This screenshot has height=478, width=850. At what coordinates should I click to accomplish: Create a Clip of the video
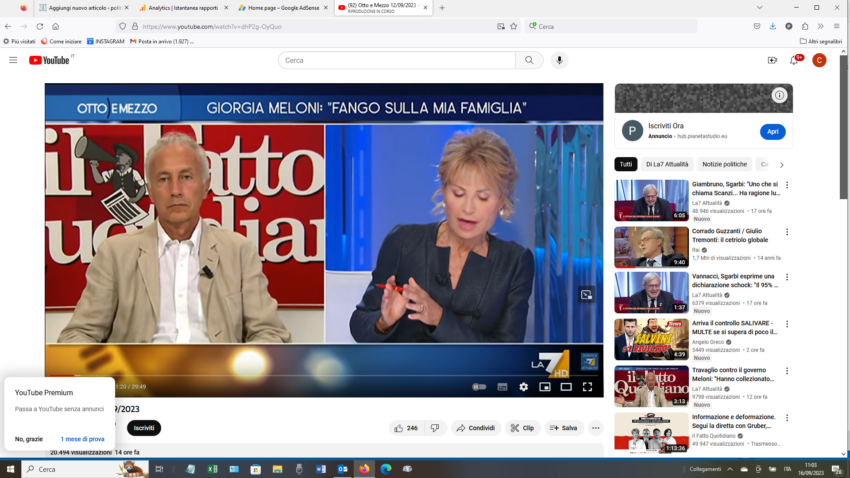click(x=523, y=428)
